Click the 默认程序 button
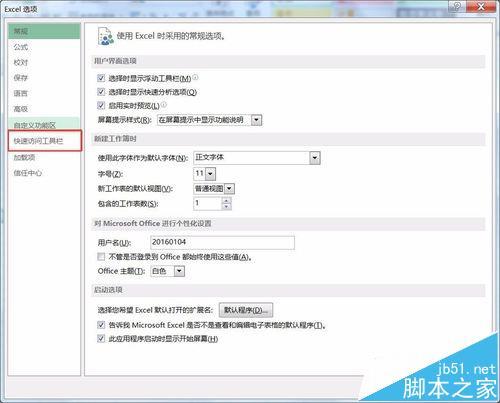The height and width of the screenshot is (403, 500). [x=246, y=310]
